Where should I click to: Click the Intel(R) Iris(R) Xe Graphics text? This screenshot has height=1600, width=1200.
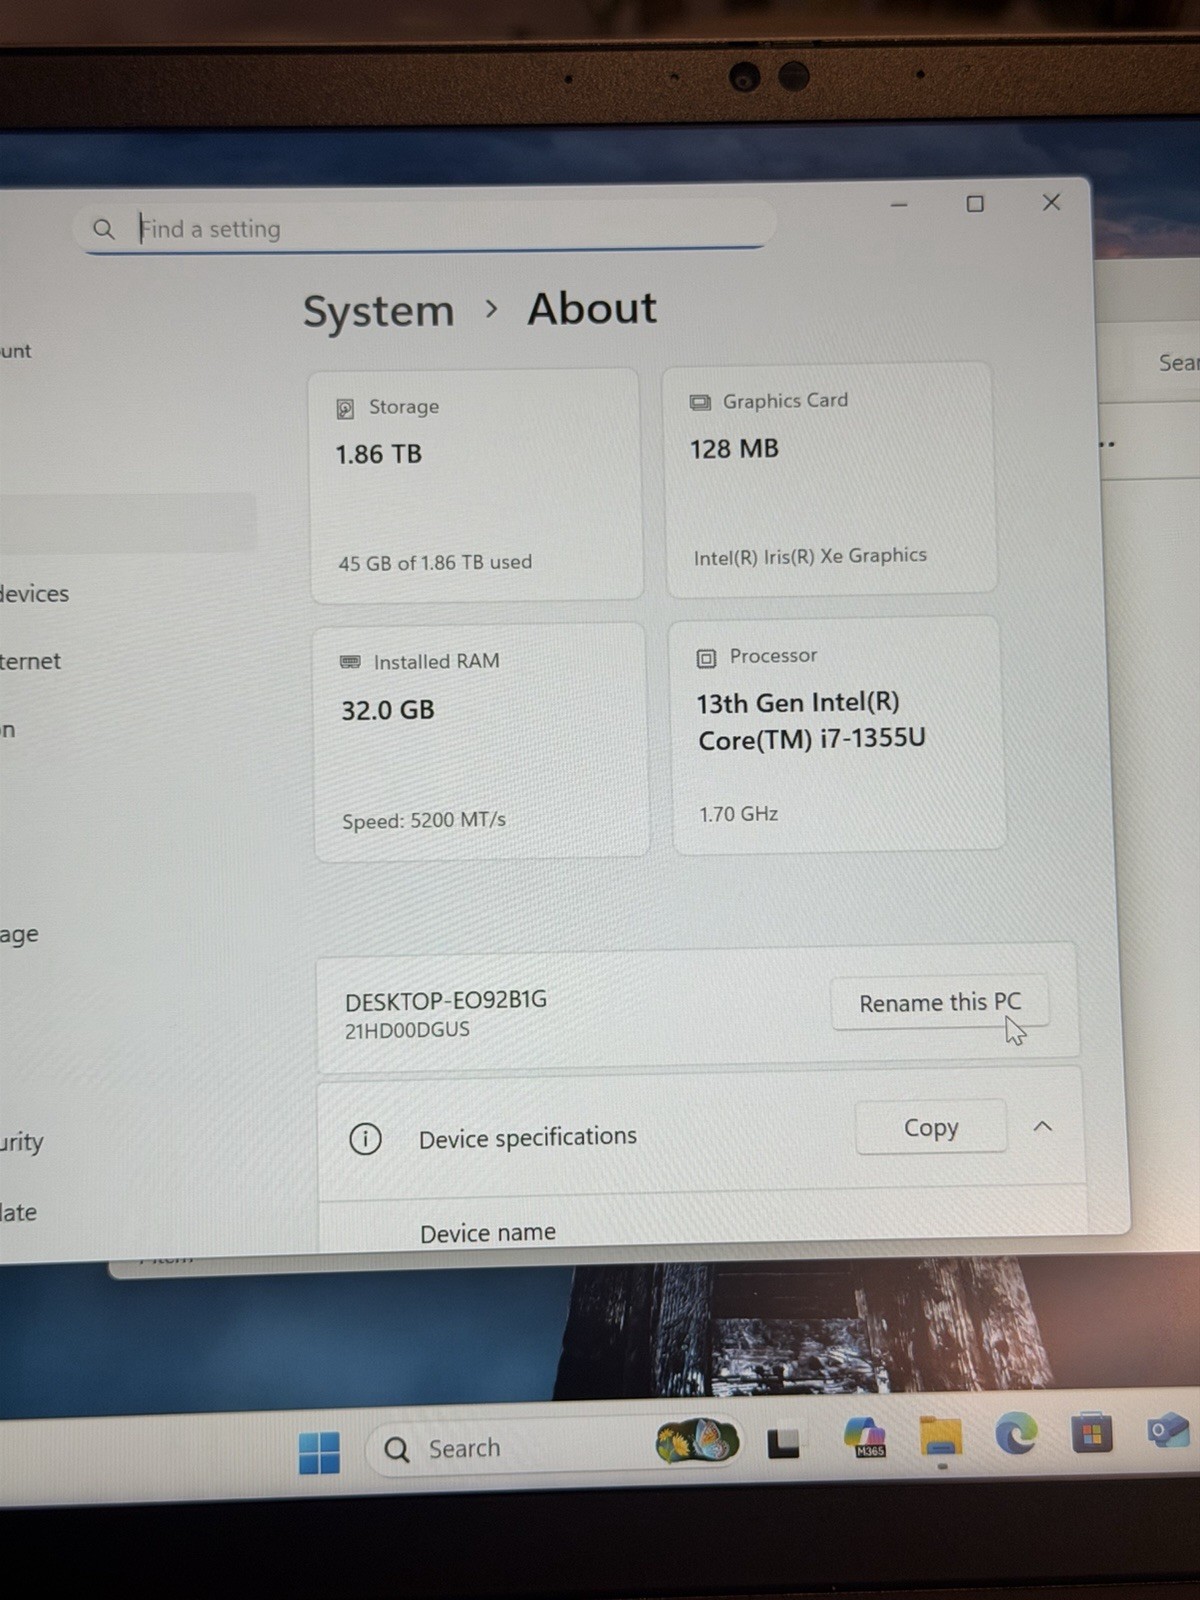(x=810, y=556)
